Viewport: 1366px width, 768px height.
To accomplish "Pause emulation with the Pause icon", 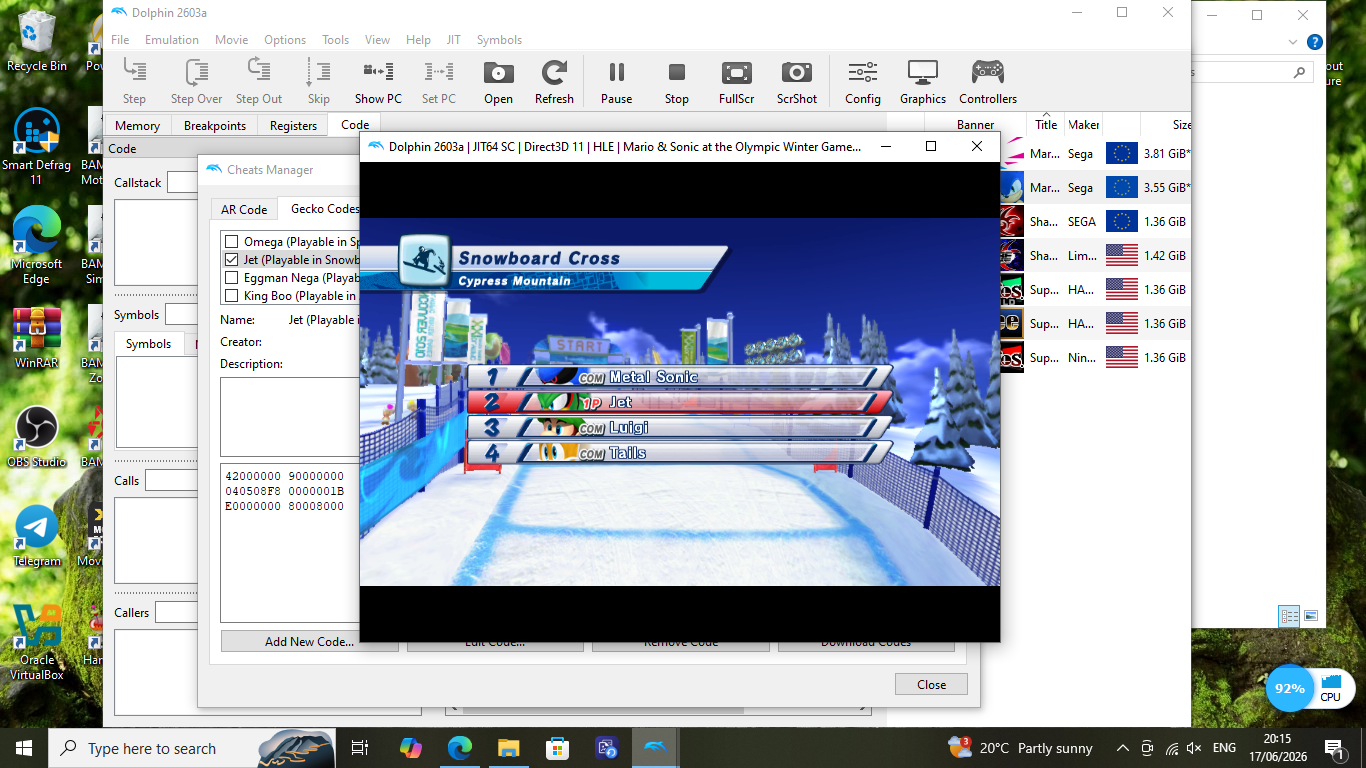I will click(x=616, y=81).
